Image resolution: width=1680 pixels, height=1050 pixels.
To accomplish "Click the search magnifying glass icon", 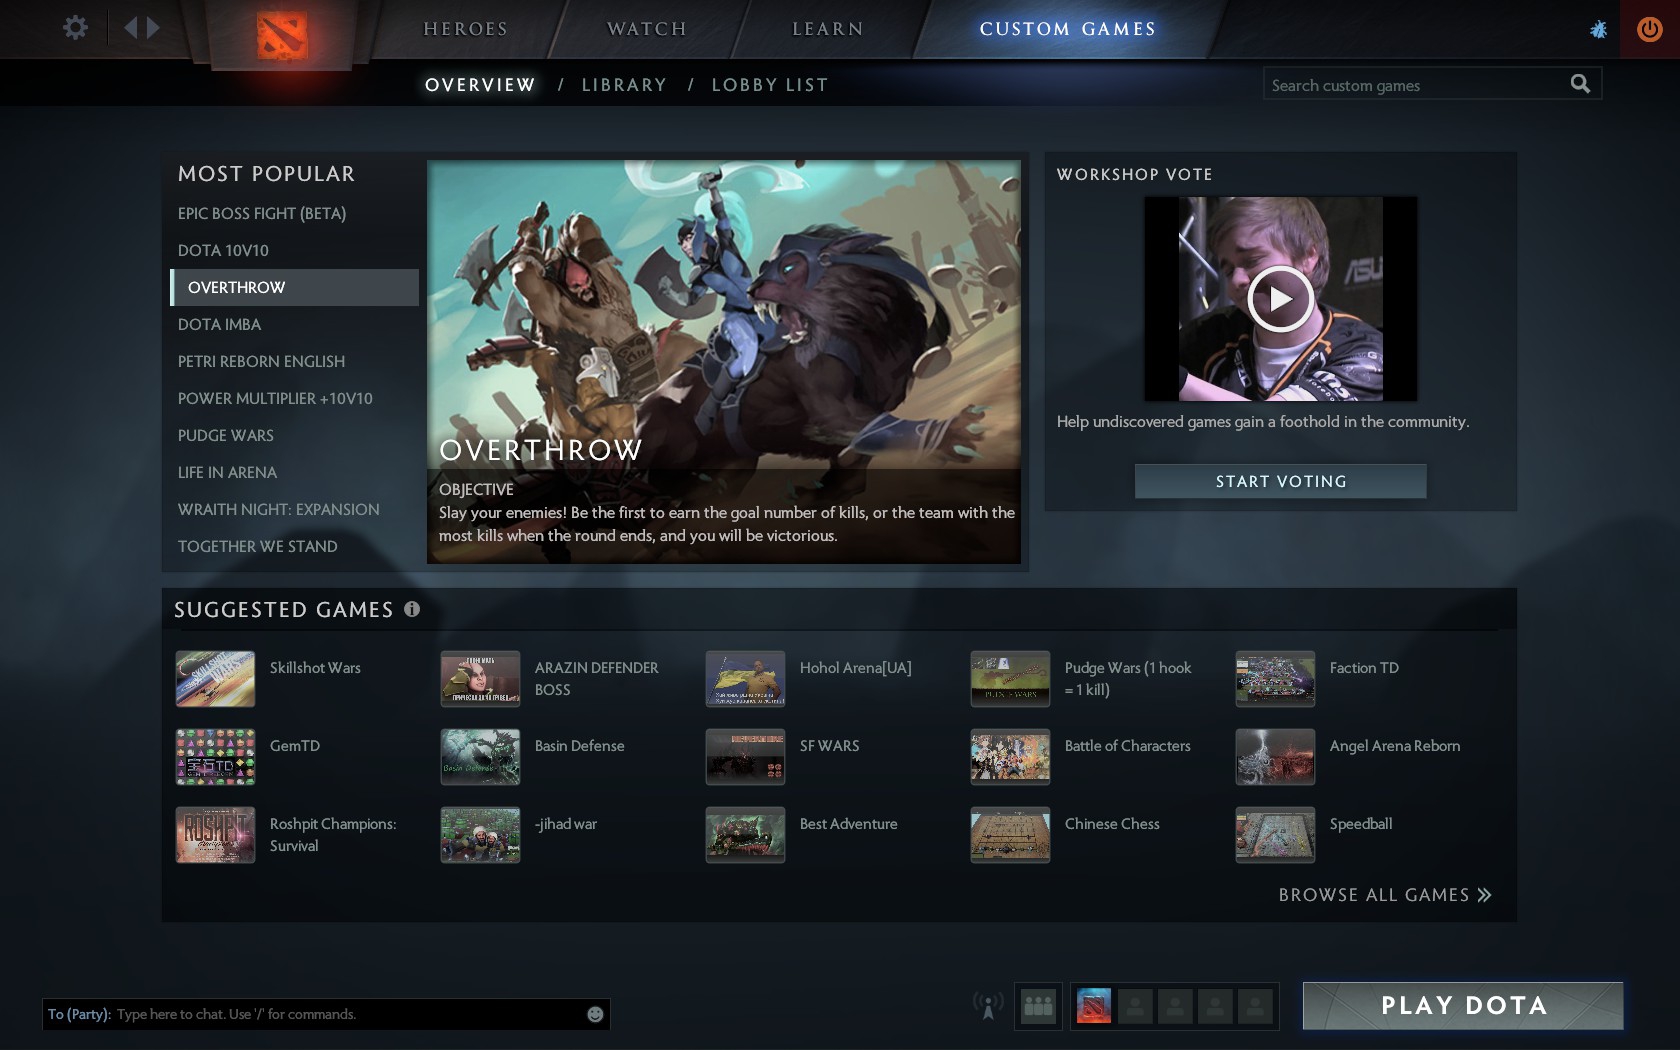I will coord(1579,84).
